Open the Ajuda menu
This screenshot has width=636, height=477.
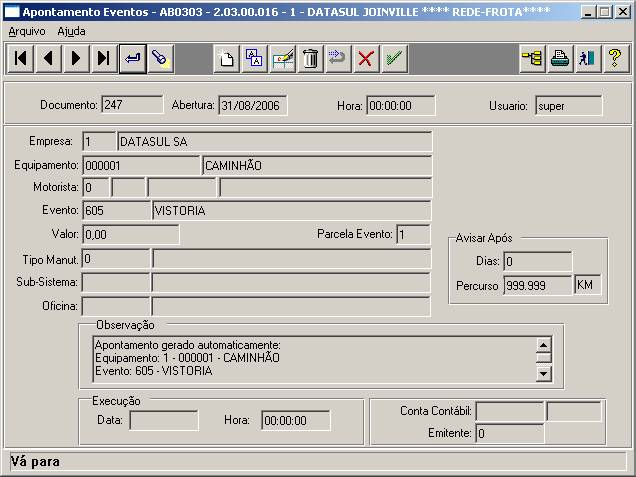pyautogui.click(x=71, y=31)
